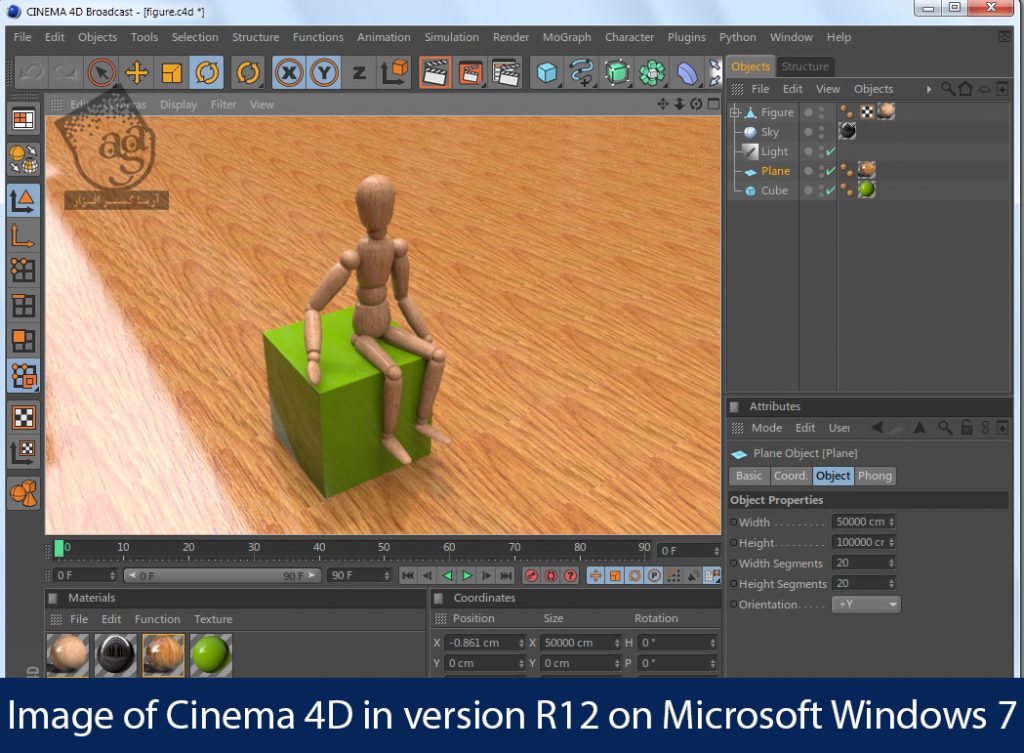This screenshot has width=1024, height=753.
Task: Toggle Cube enabled checkmark
Action: click(831, 191)
